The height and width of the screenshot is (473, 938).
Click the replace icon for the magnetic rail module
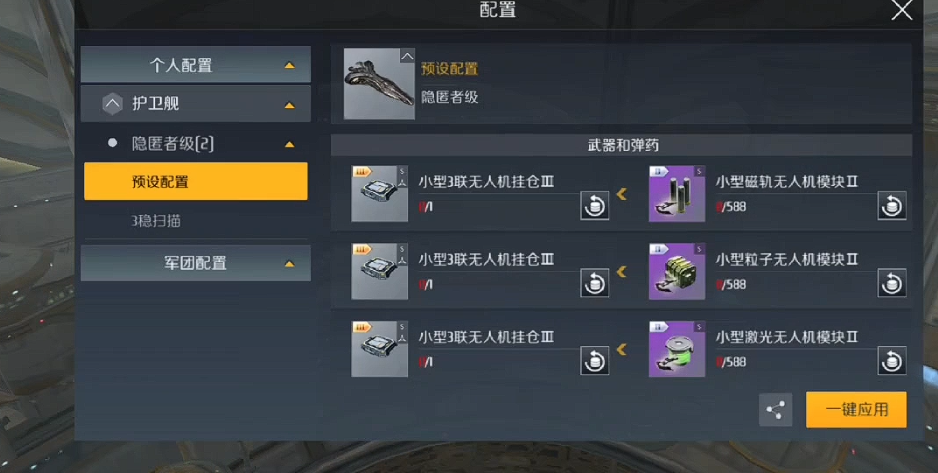[x=891, y=206]
